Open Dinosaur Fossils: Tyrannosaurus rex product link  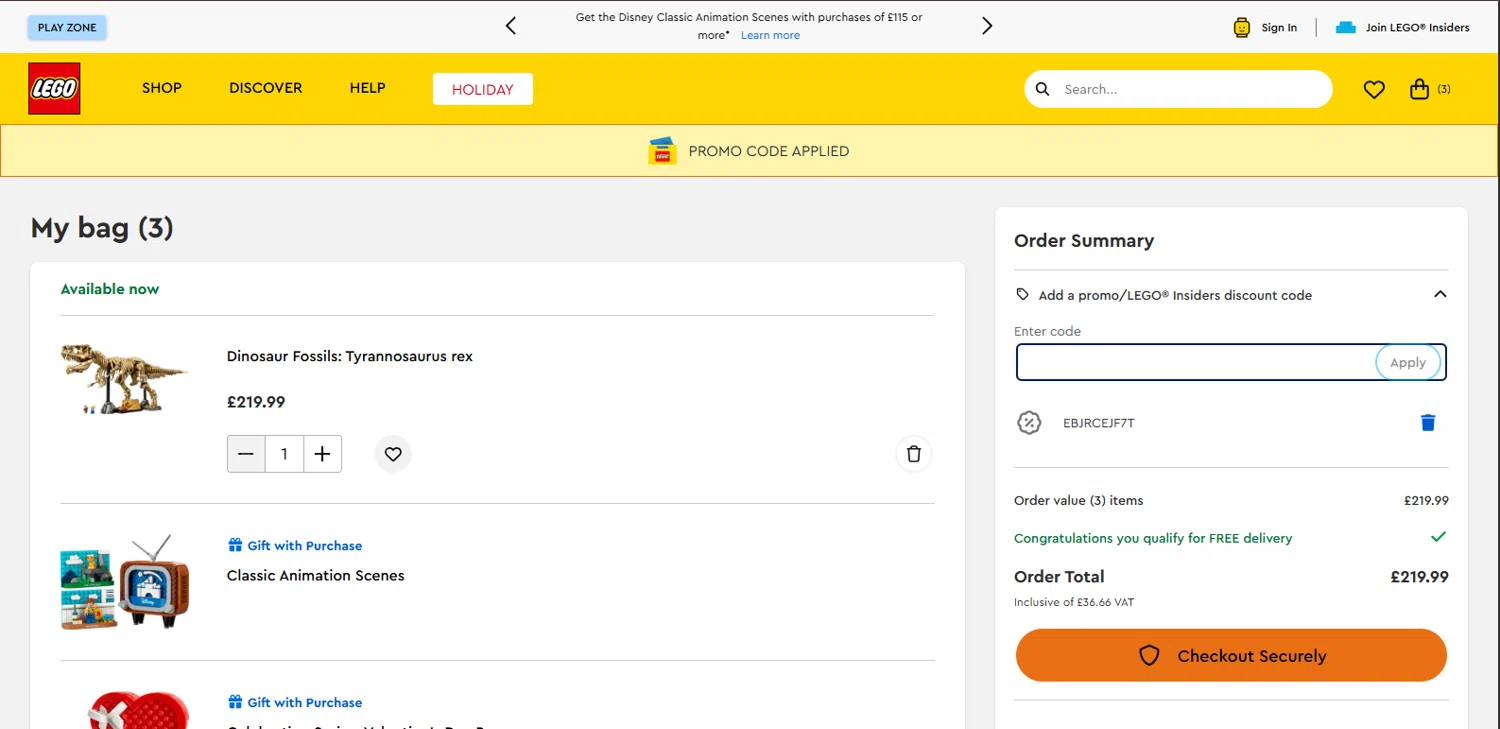pyautogui.click(x=350, y=356)
